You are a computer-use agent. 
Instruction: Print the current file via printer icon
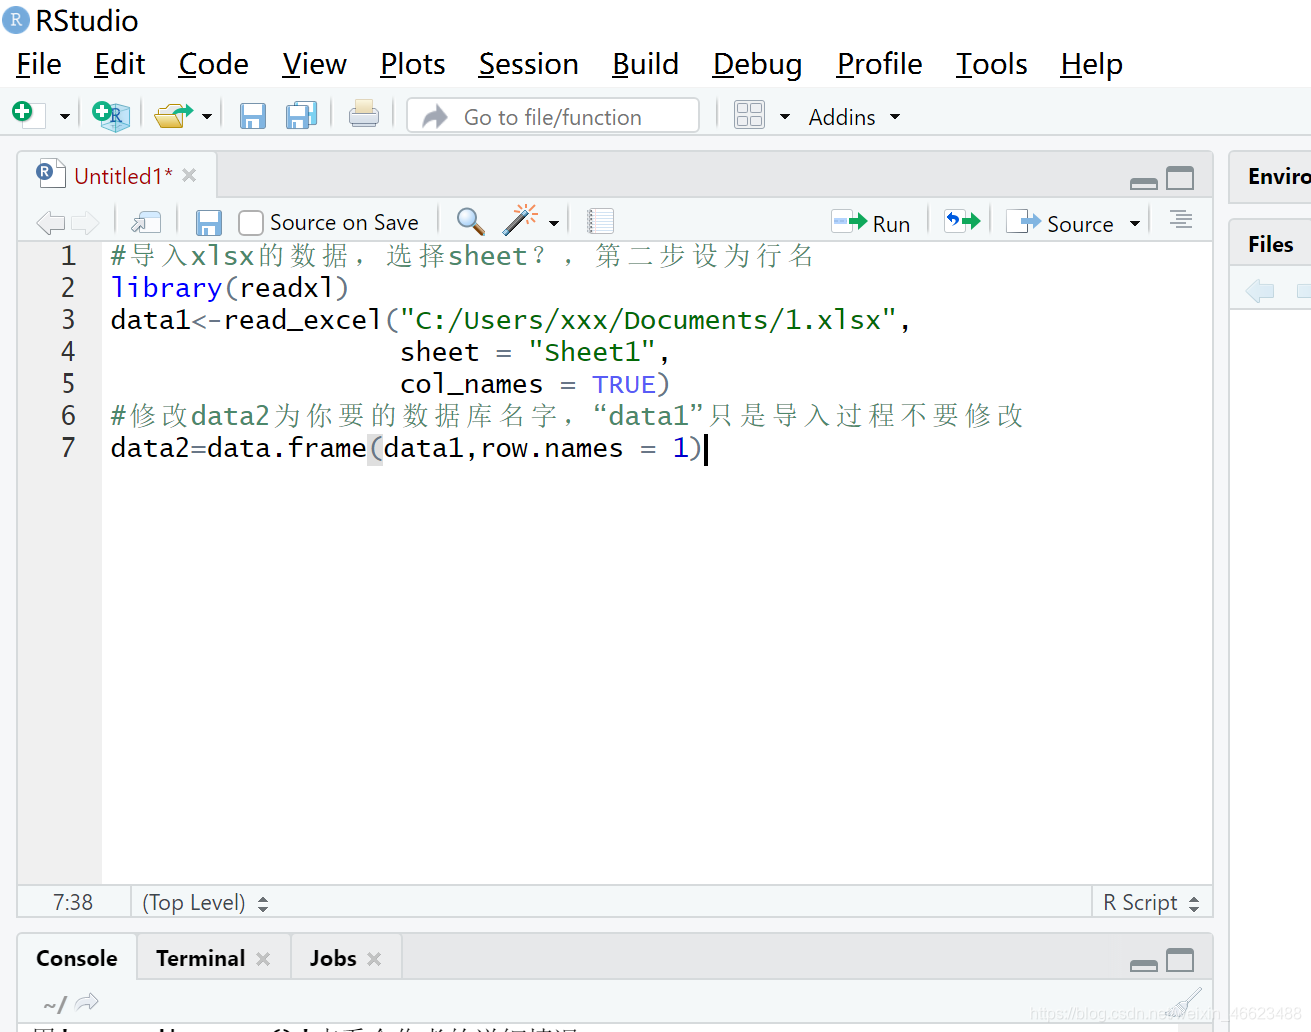(364, 115)
